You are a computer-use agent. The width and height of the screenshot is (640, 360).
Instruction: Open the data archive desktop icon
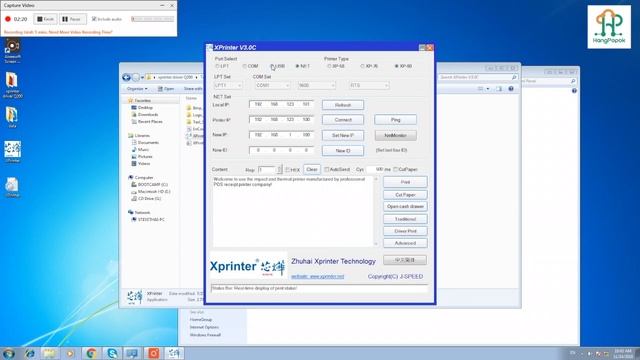pos(12,117)
